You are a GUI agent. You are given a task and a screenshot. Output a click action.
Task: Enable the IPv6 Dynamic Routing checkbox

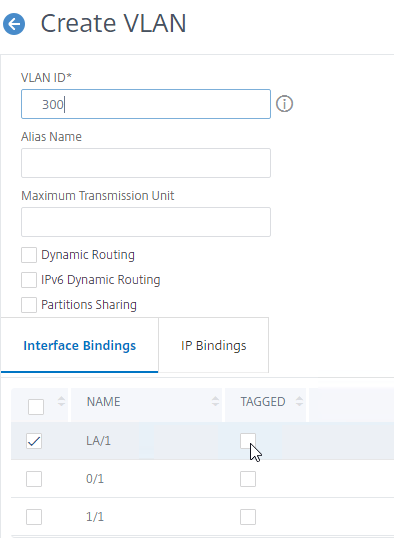(29, 280)
